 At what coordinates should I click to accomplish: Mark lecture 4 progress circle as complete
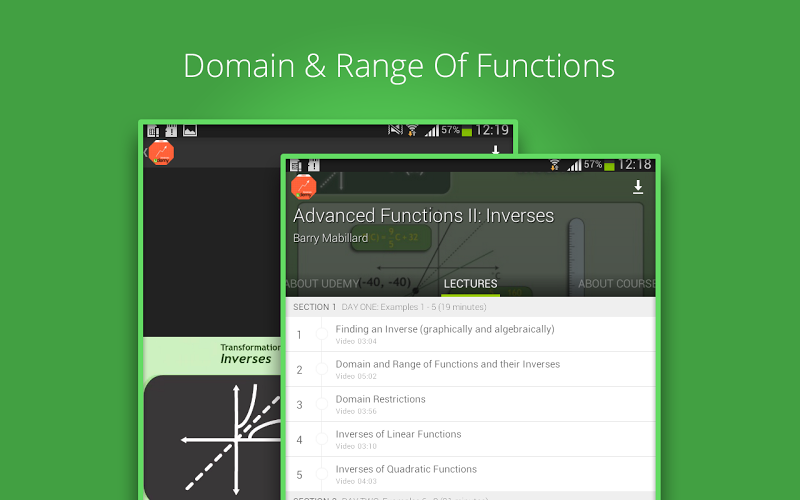321,439
